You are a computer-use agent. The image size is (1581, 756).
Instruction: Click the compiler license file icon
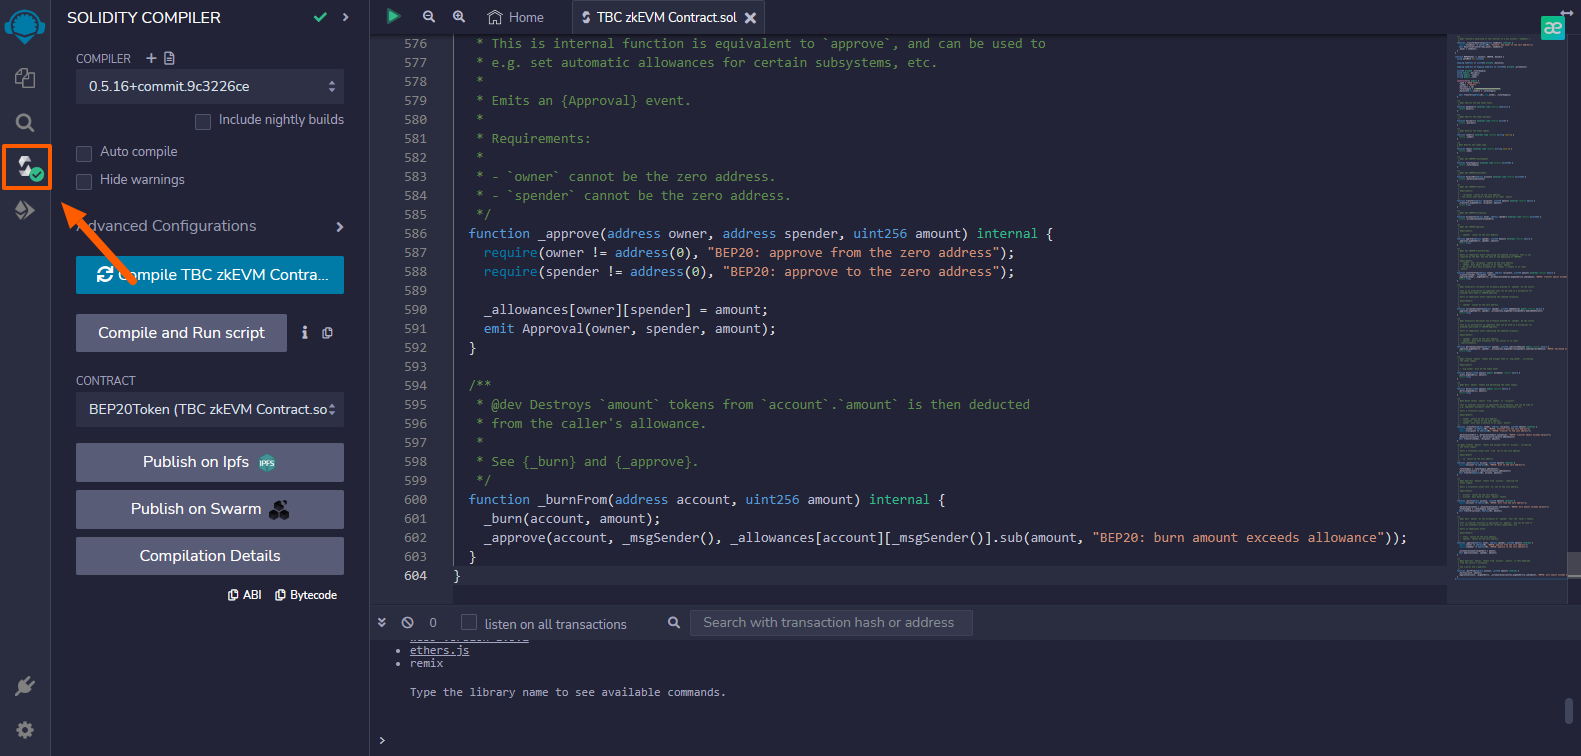tap(169, 58)
